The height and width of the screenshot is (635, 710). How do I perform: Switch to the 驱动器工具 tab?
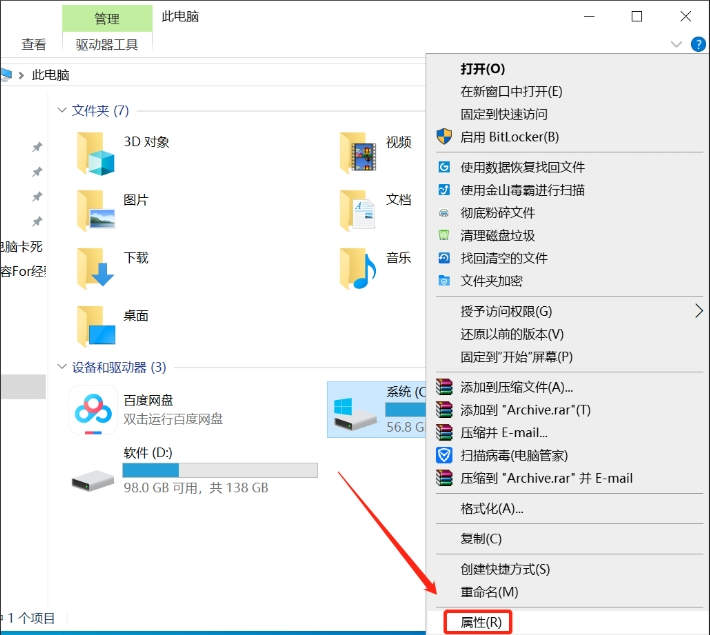click(107, 44)
